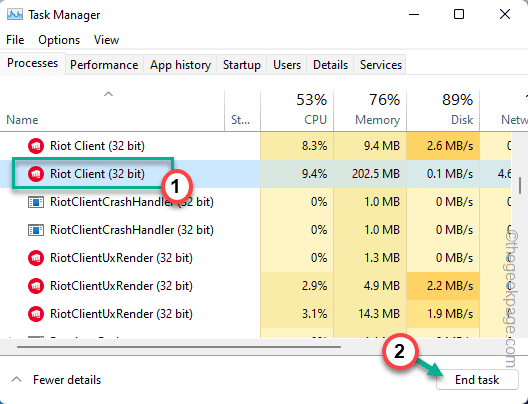Collapse view with Fewer details
The width and height of the screenshot is (528, 404).
[x=57, y=380]
